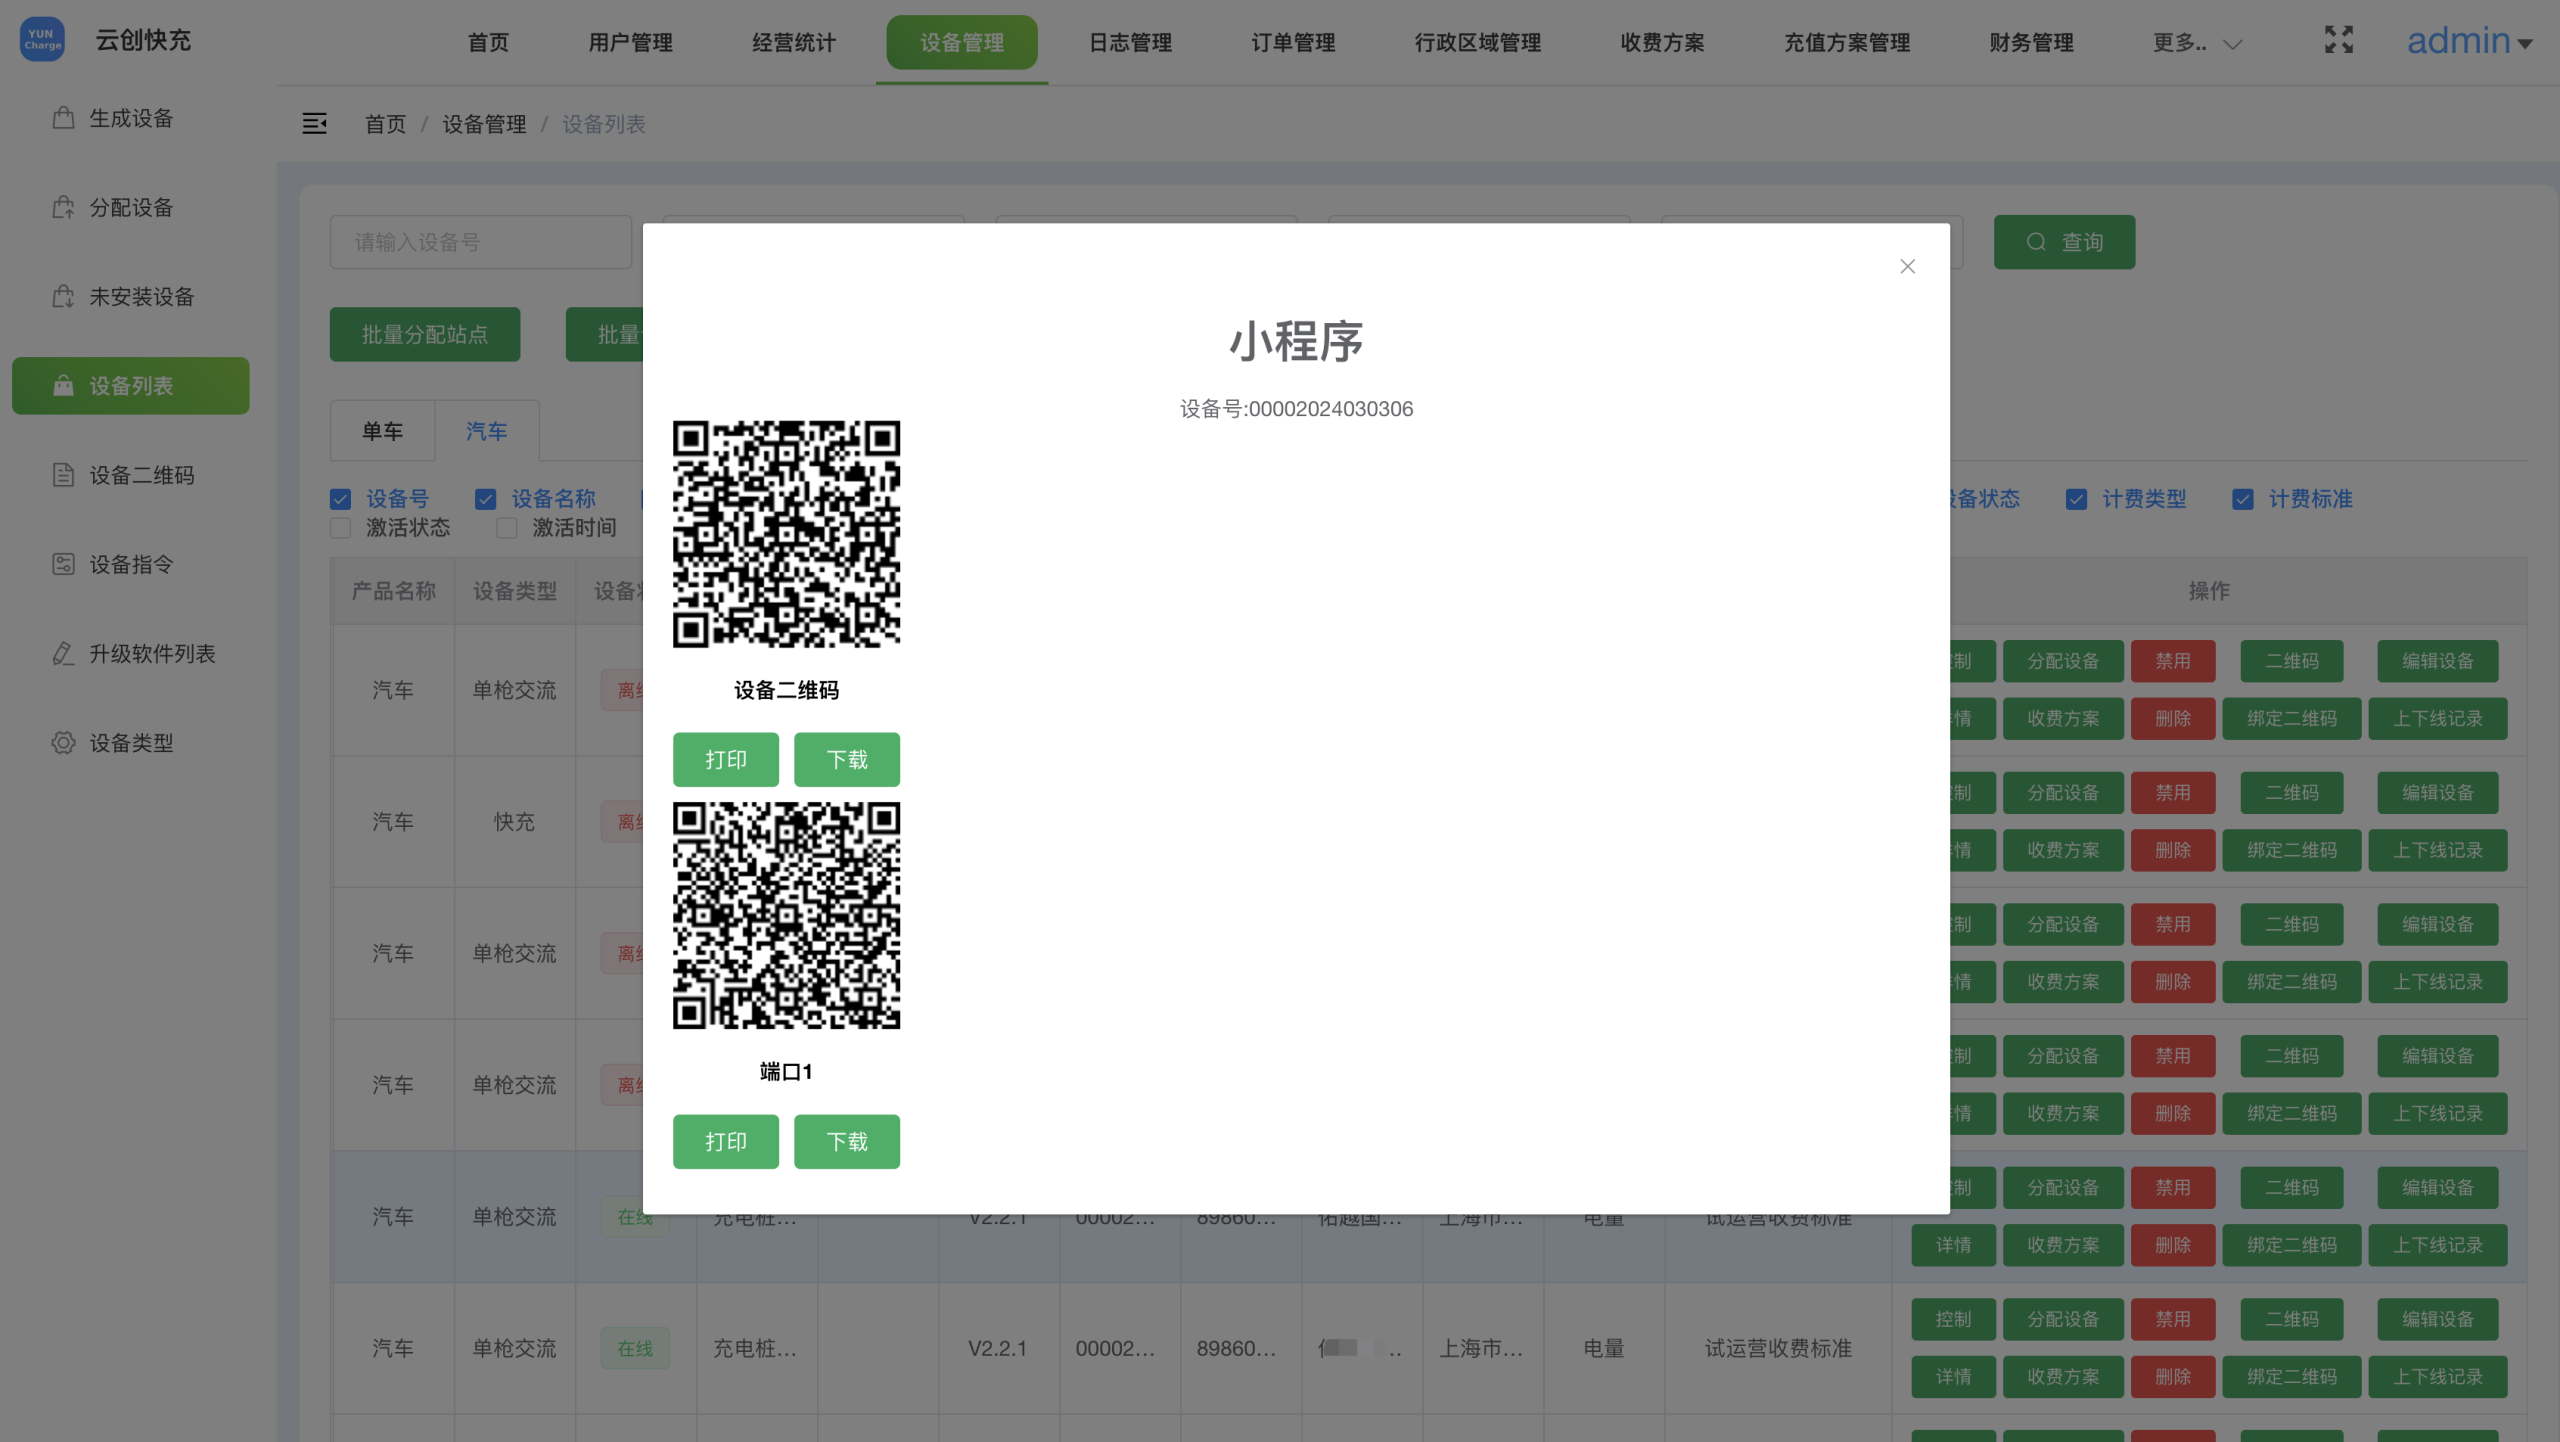The image size is (2560, 1442).
Task: Uncheck the 计费类型 column checkbox
Action: click(2076, 499)
